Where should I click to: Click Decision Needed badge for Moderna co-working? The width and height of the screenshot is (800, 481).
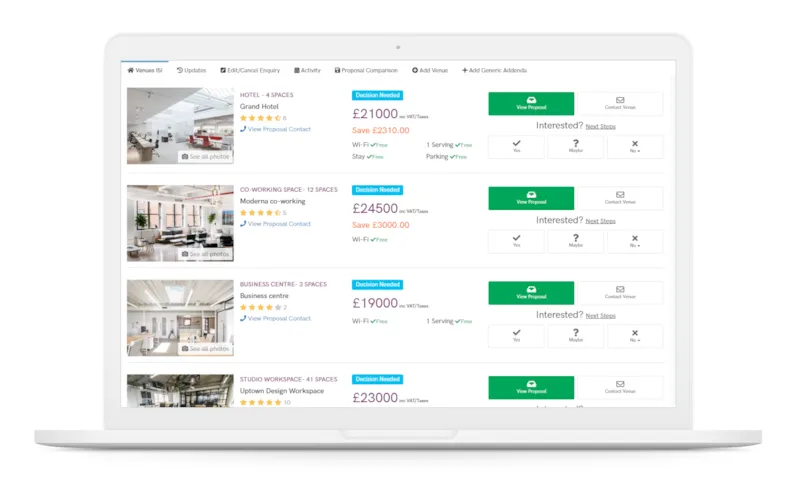(378, 190)
